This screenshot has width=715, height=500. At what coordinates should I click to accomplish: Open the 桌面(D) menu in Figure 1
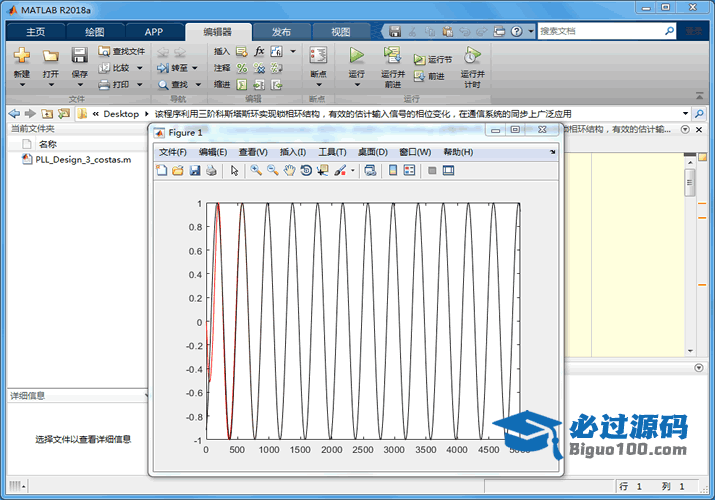(373, 152)
